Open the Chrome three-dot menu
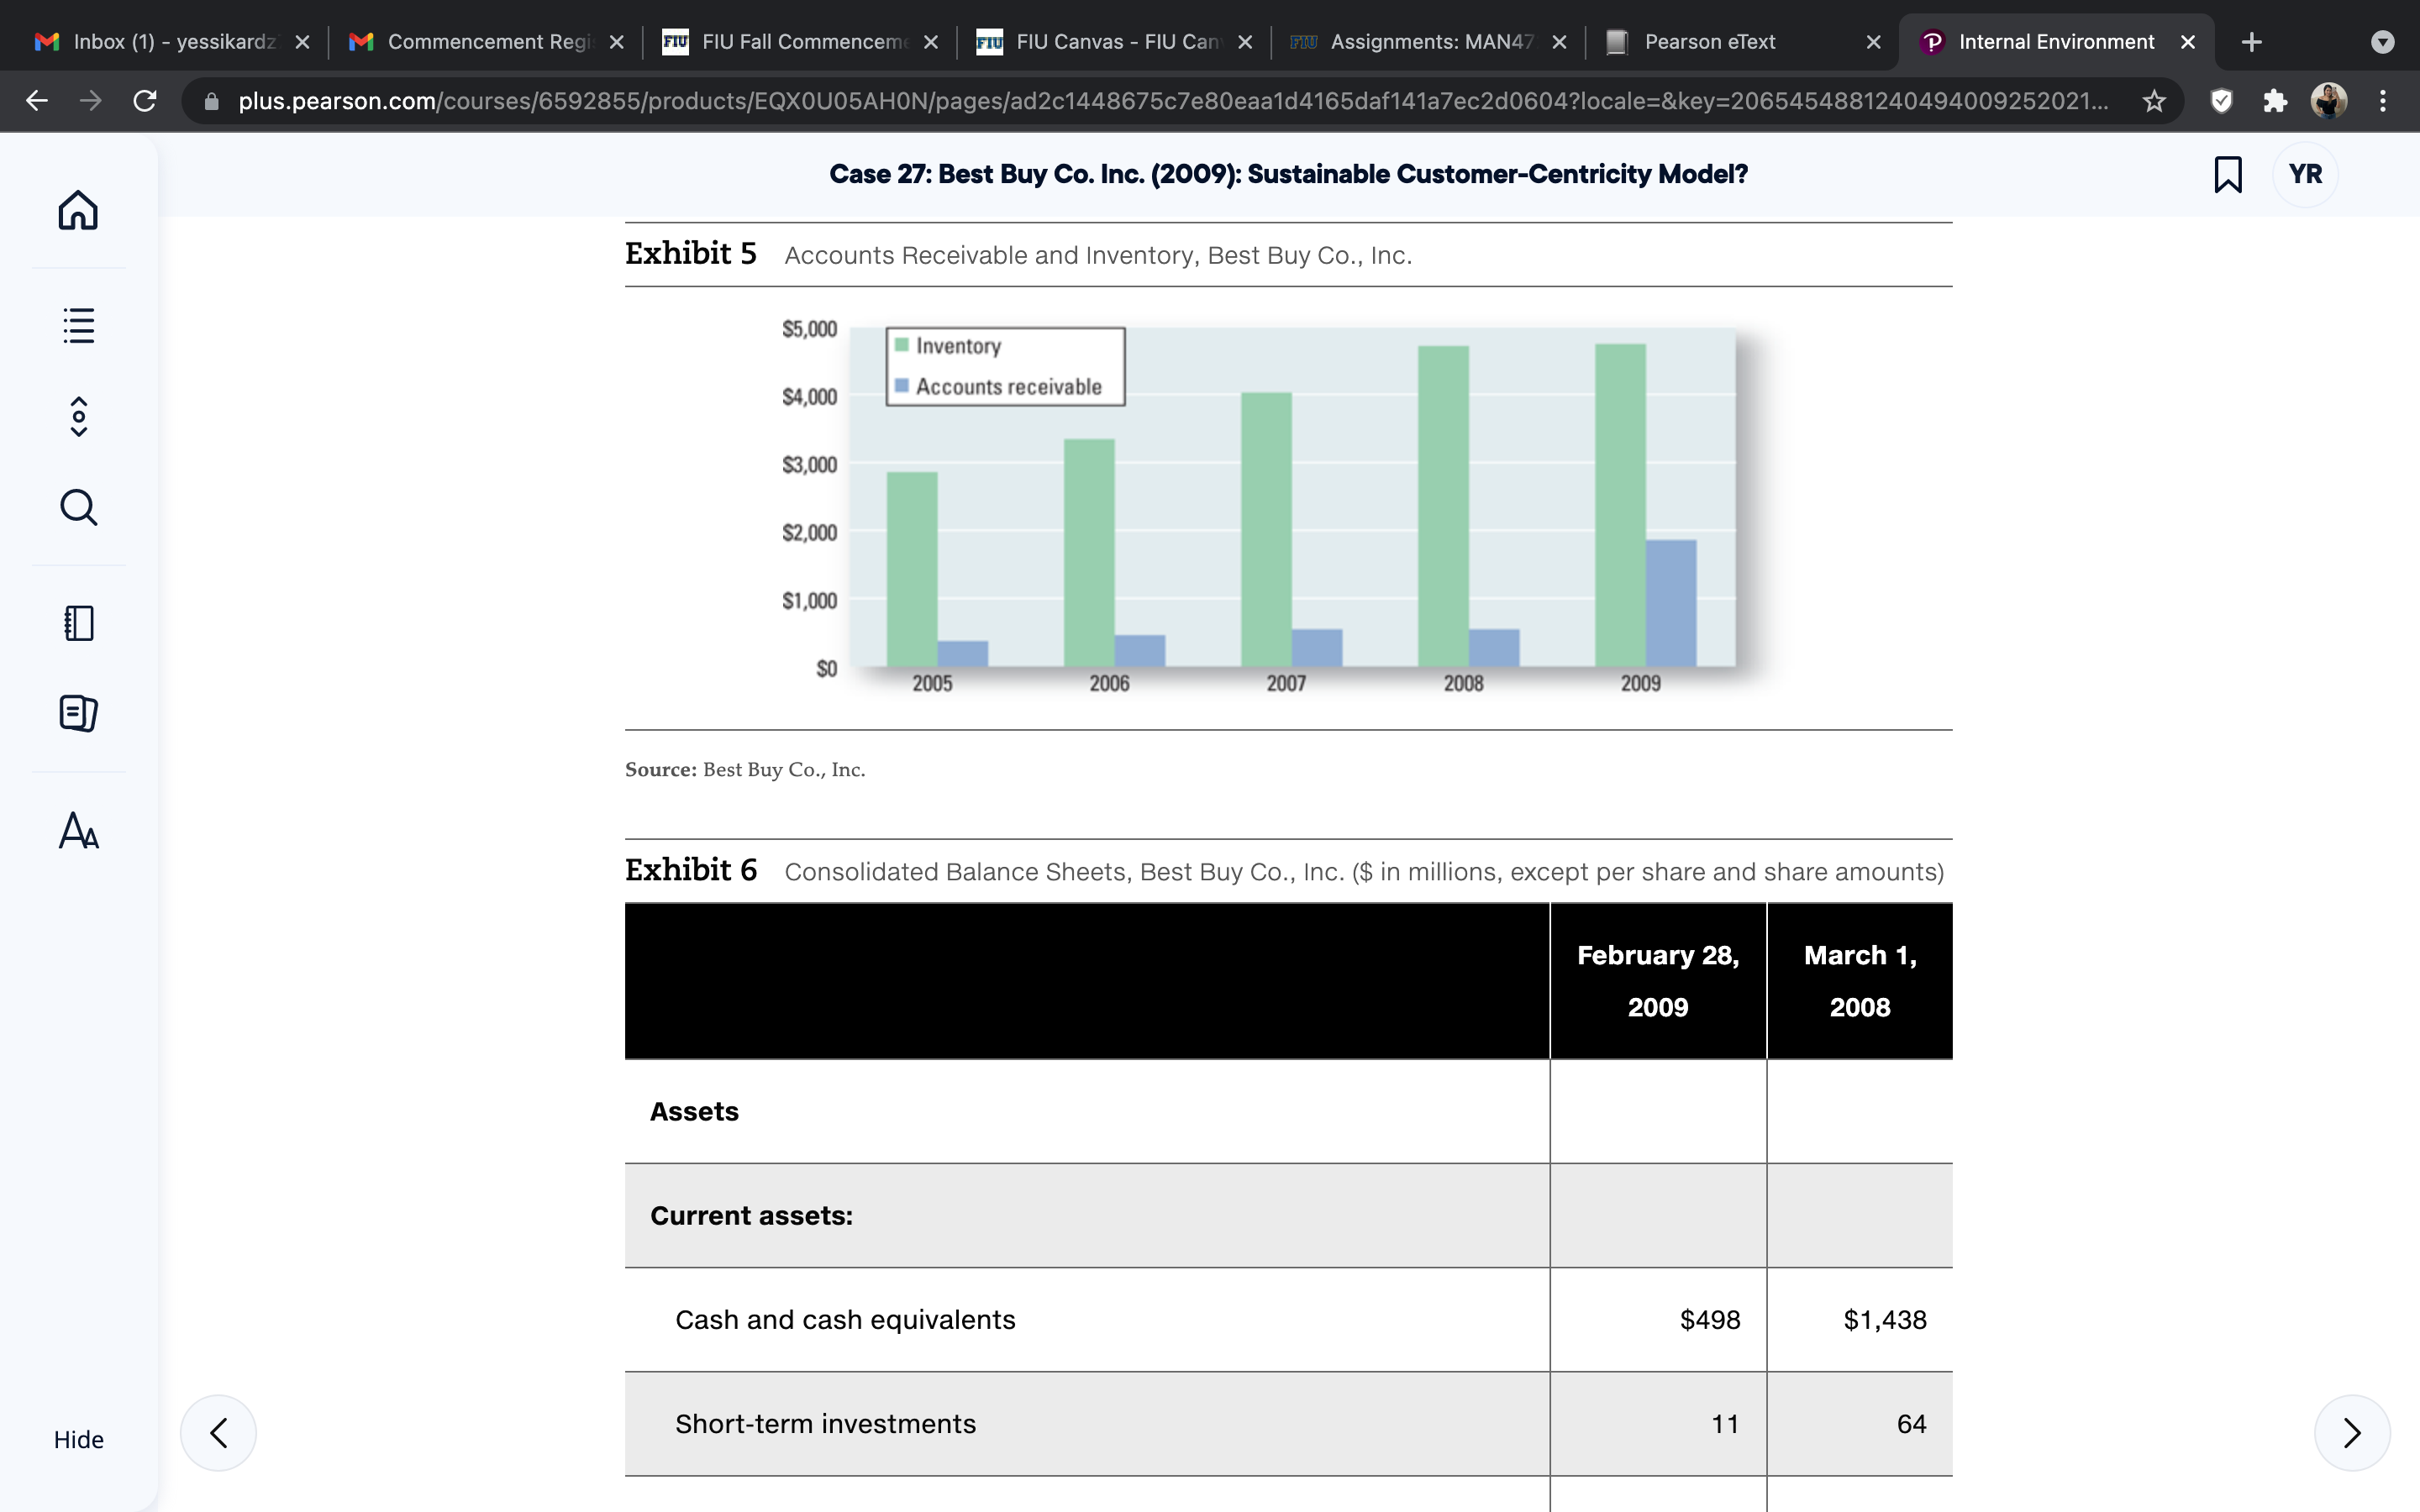The image size is (2420, 1512). (2383, 101)
